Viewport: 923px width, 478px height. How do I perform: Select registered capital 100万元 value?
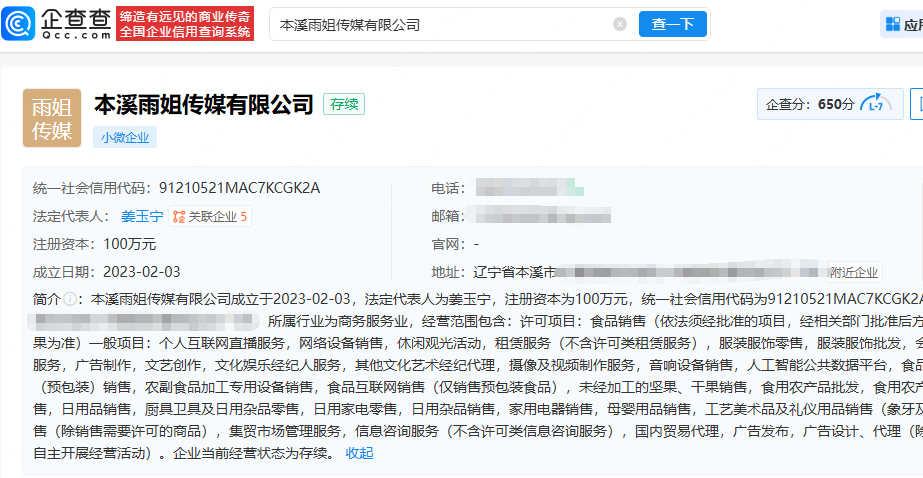[x=130, y=244]
